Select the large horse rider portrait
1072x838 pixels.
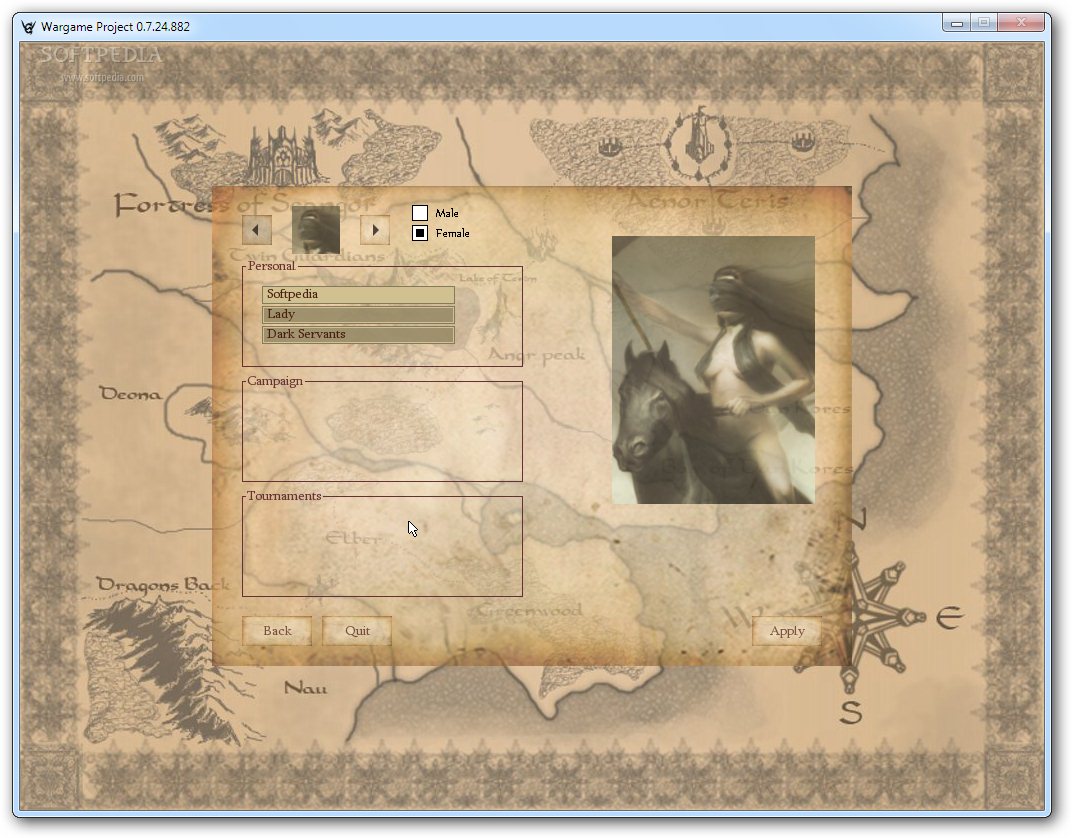point(713,370)
